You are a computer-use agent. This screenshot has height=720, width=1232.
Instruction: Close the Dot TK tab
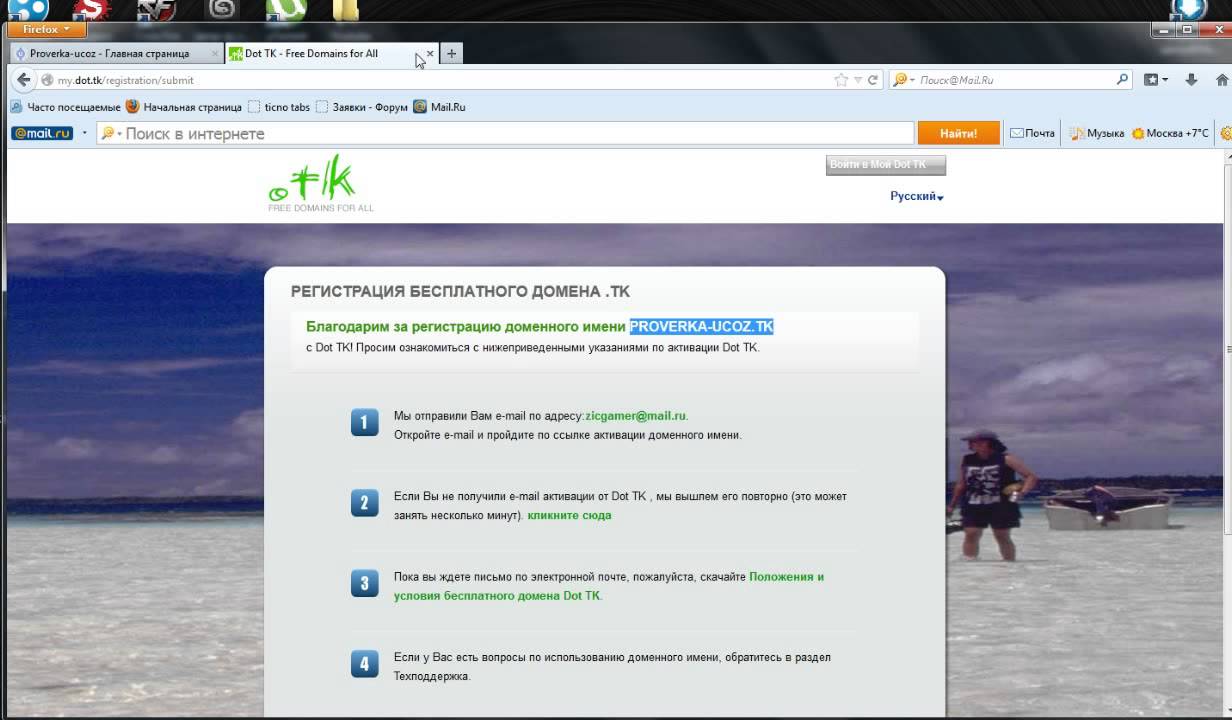(x=430, y=54)
